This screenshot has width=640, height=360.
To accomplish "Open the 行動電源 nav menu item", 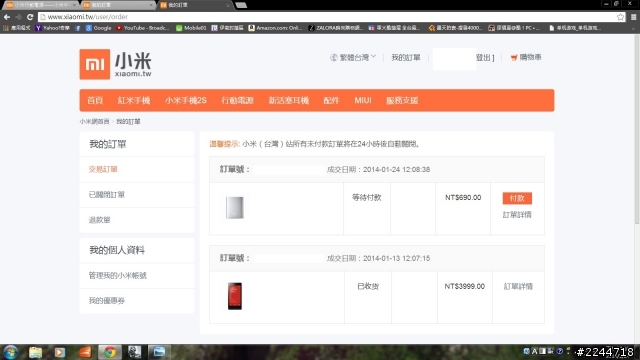I will click(238, 100).
